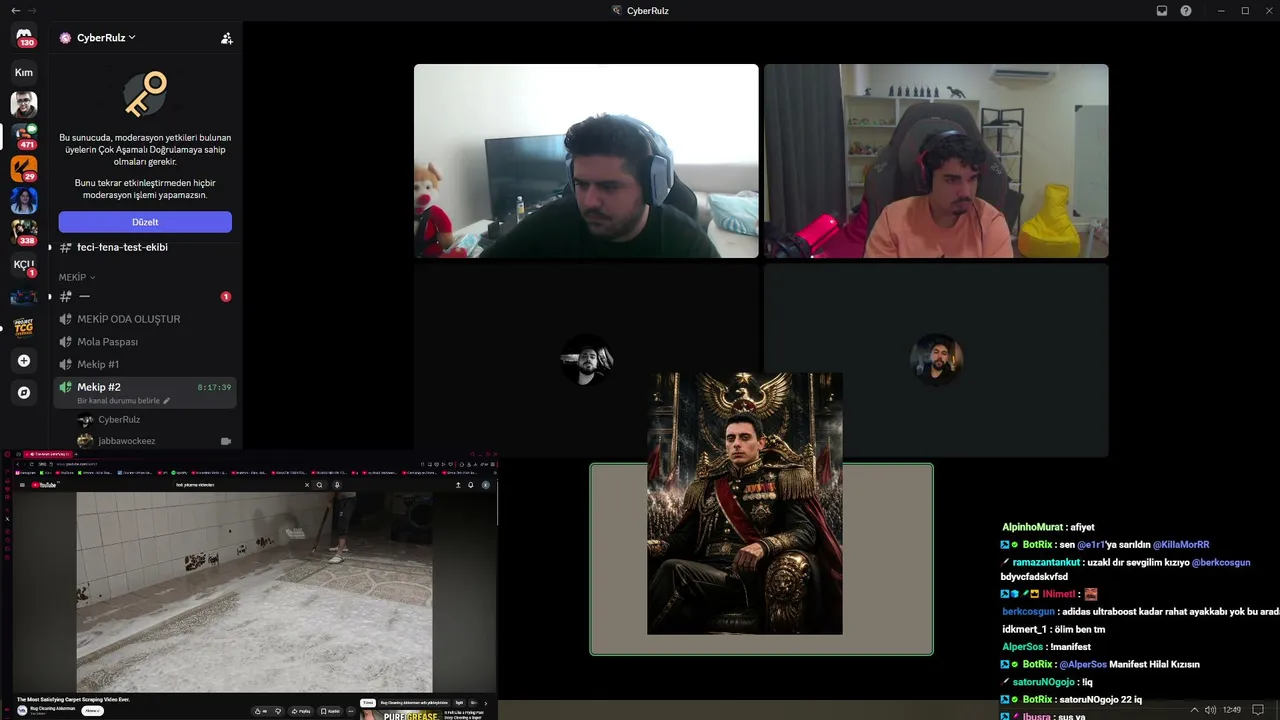Dislike the carpet scraping YouTube video
The image size is (1280, 720).
pyautogui.click(x=277, y=711)
